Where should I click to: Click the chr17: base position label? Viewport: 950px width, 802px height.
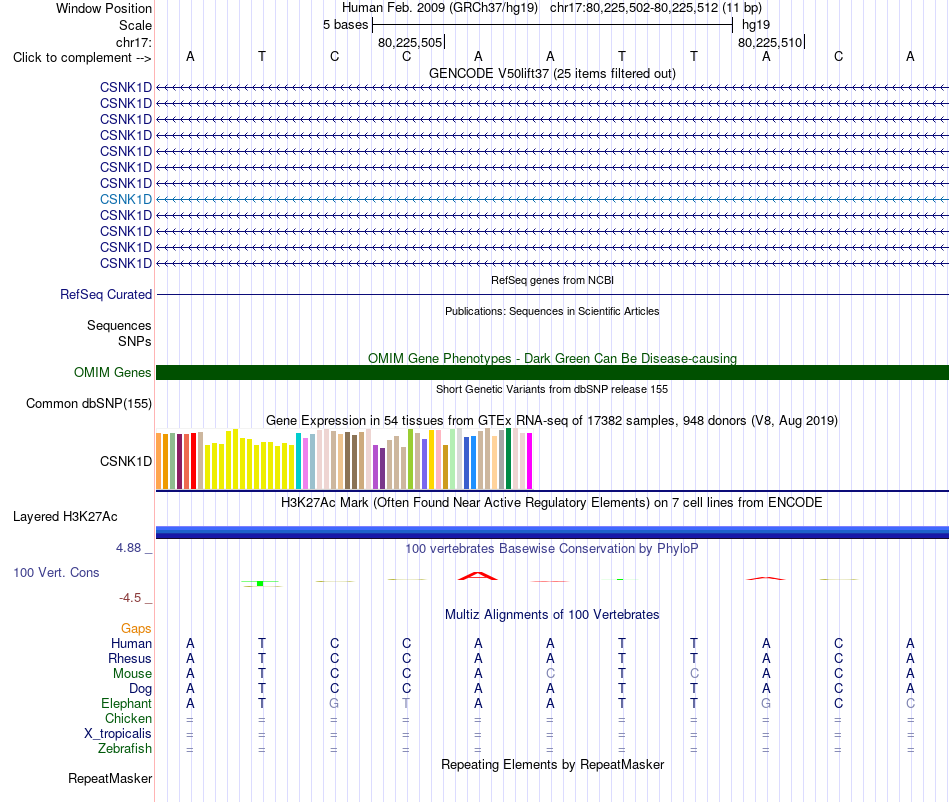click(x=133, y=42)
